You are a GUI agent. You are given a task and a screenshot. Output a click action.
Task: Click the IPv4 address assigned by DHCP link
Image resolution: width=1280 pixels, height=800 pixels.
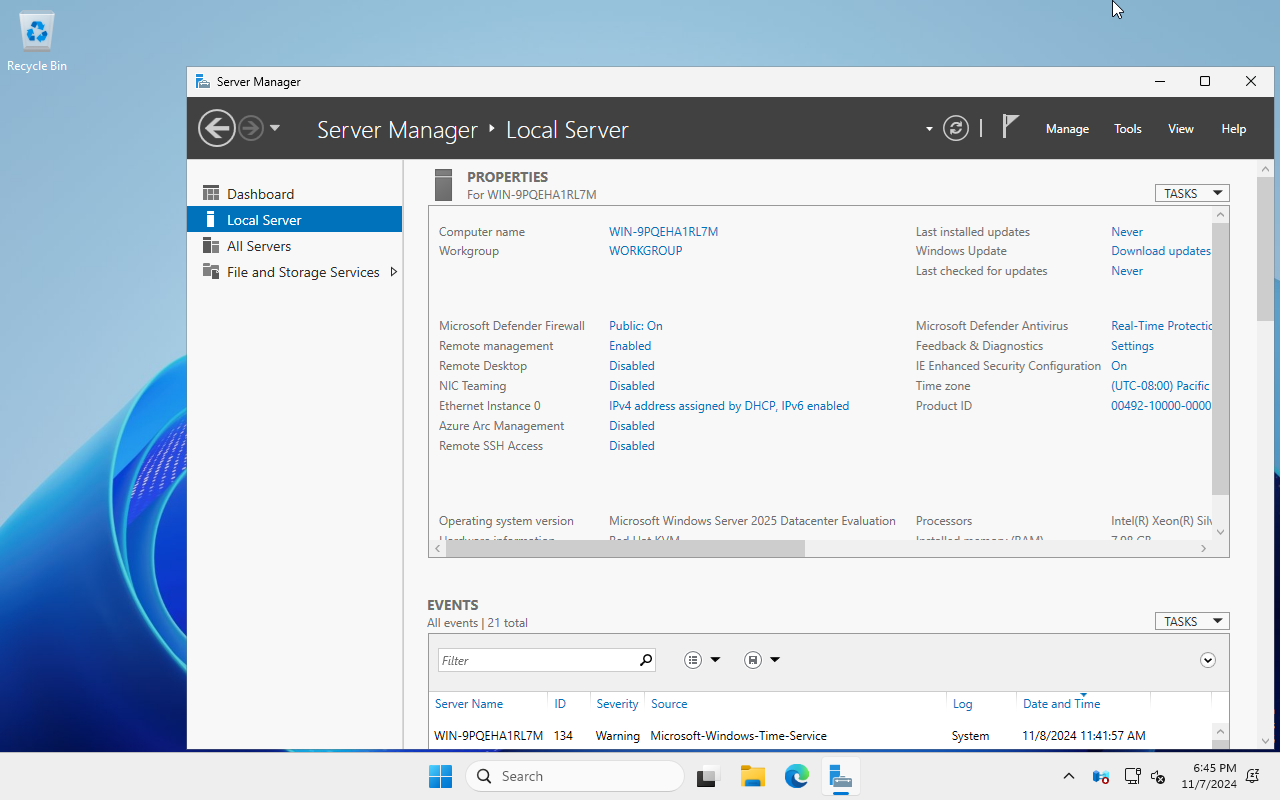(729, 406)
